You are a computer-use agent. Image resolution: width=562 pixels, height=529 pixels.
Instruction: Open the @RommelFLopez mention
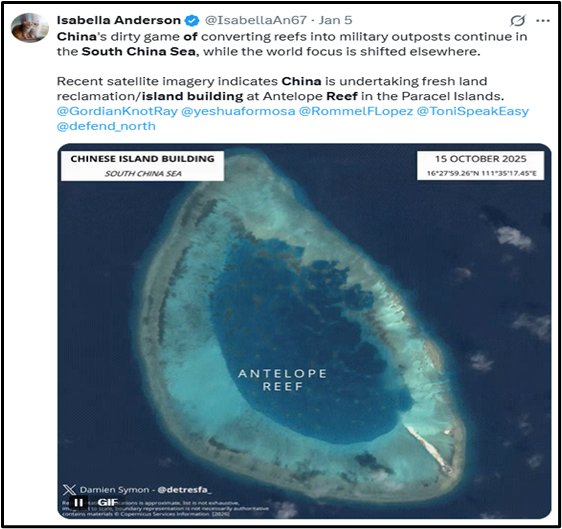point(356,111)
